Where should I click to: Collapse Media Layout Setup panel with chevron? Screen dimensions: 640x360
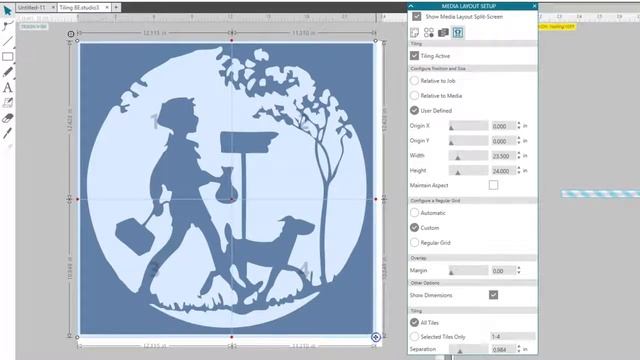pyautogui.click(x=411, y=6)
